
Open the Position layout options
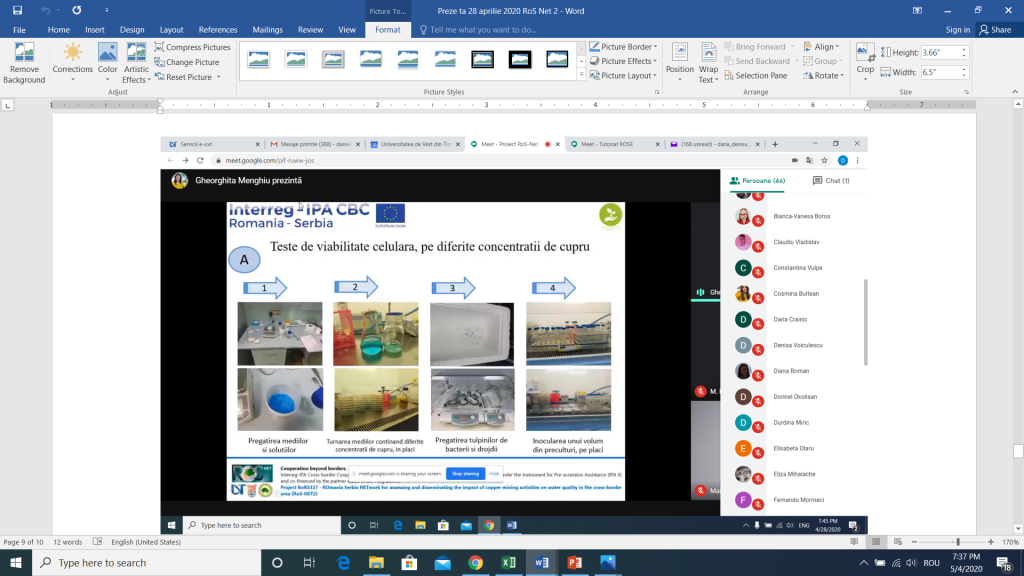pyautogui.click(x=680, y=62)
